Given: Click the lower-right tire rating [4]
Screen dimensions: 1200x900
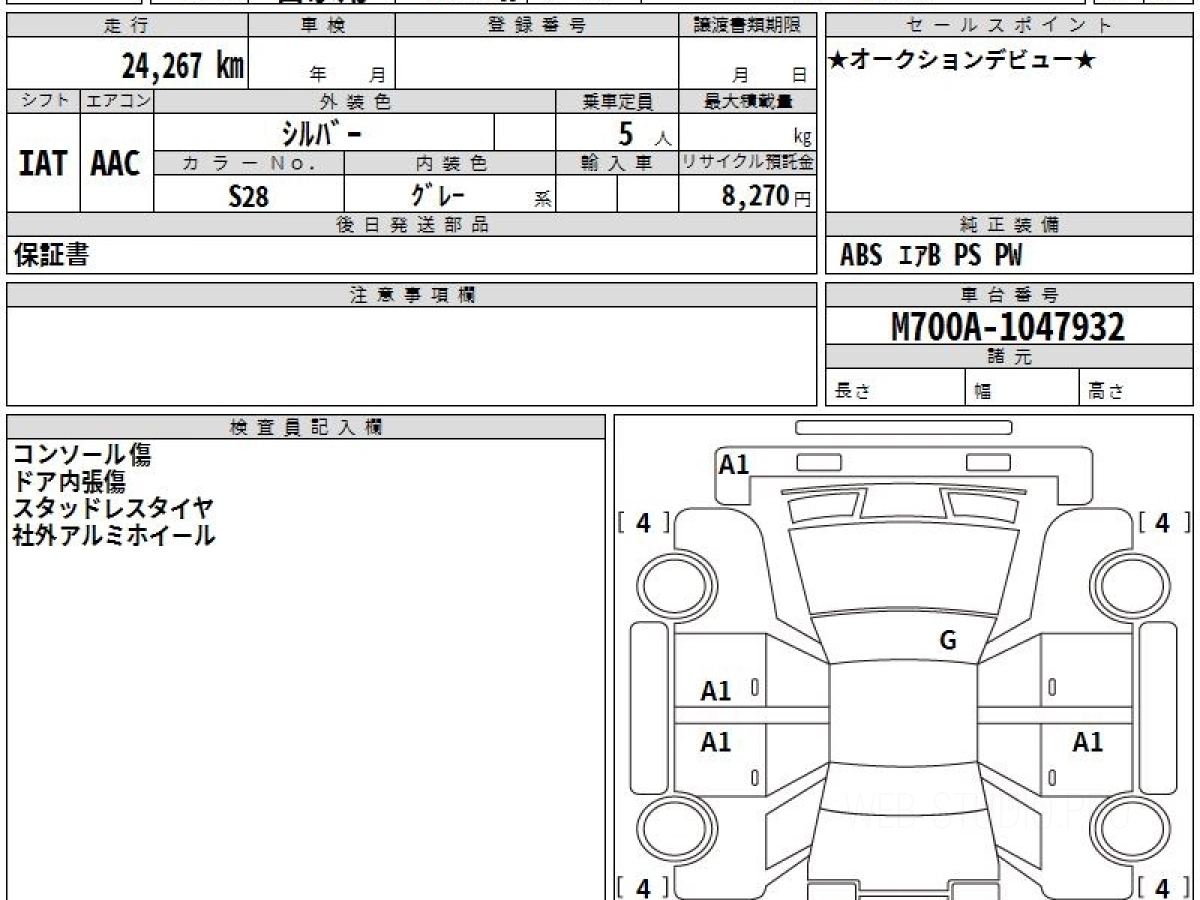Looking at the screenshot, I should [1162, 887].
